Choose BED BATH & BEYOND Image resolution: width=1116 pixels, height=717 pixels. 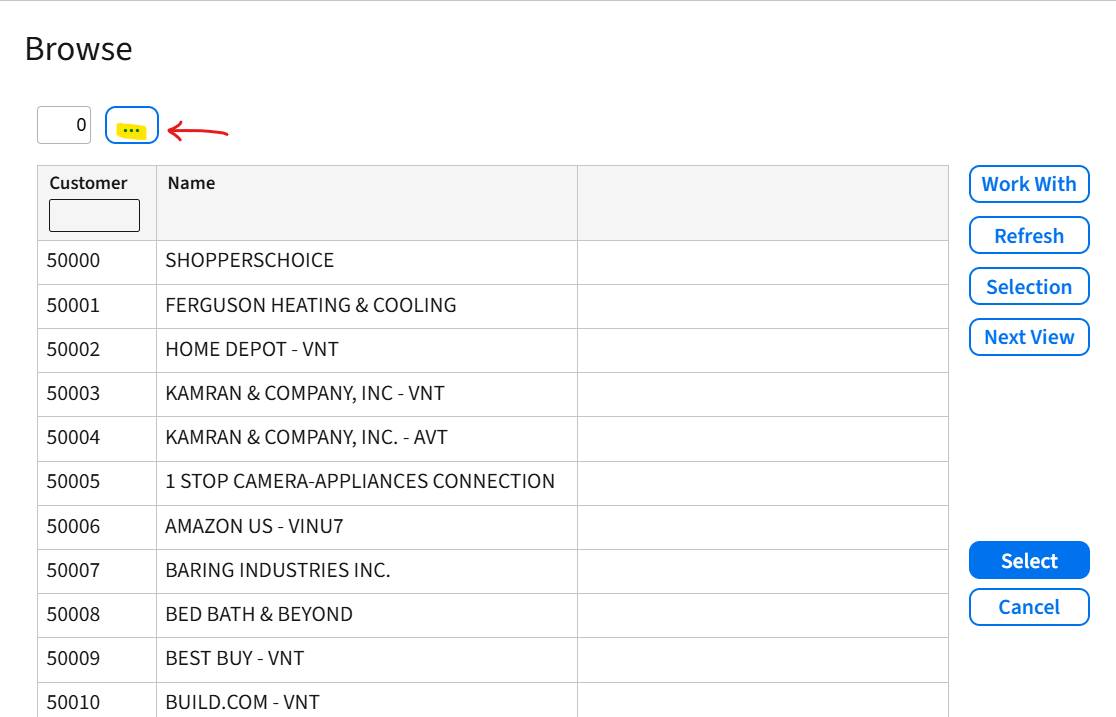(259, 615)
